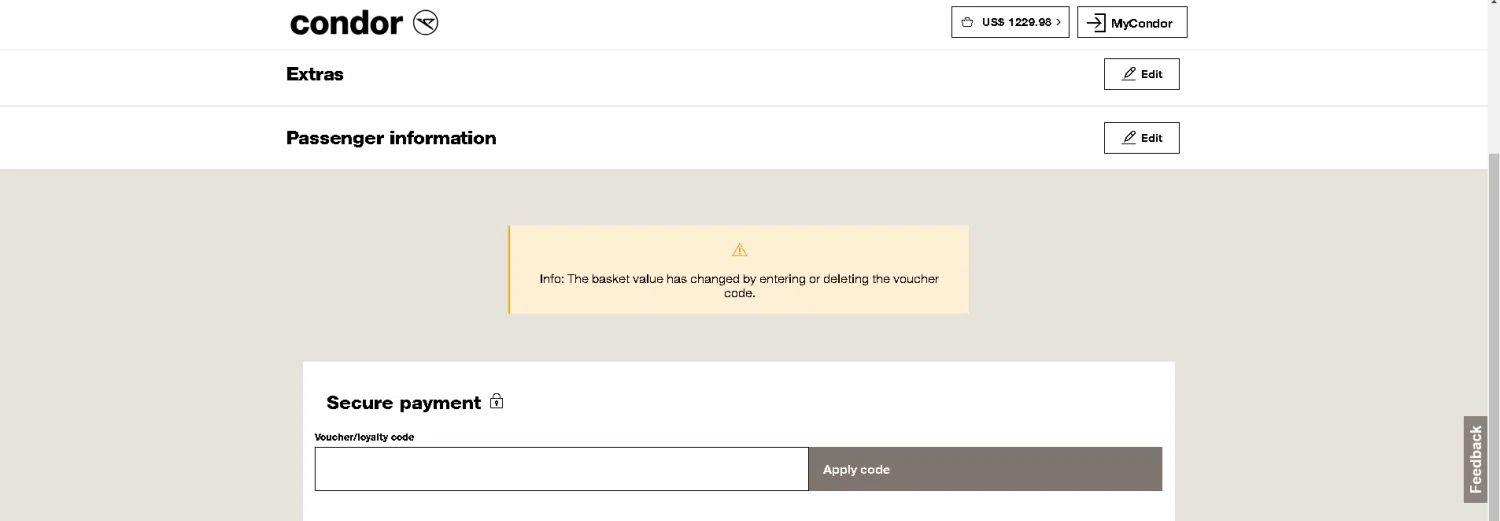Click the MyCondor login arrow icon

pos(1096,23)
